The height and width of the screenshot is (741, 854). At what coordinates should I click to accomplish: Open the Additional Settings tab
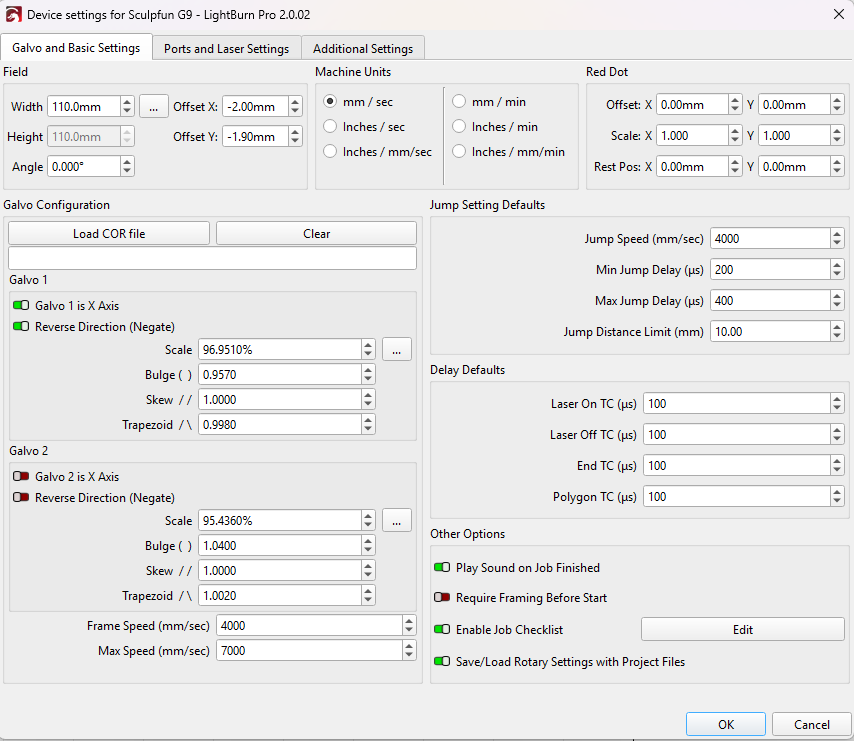[363, 48]
